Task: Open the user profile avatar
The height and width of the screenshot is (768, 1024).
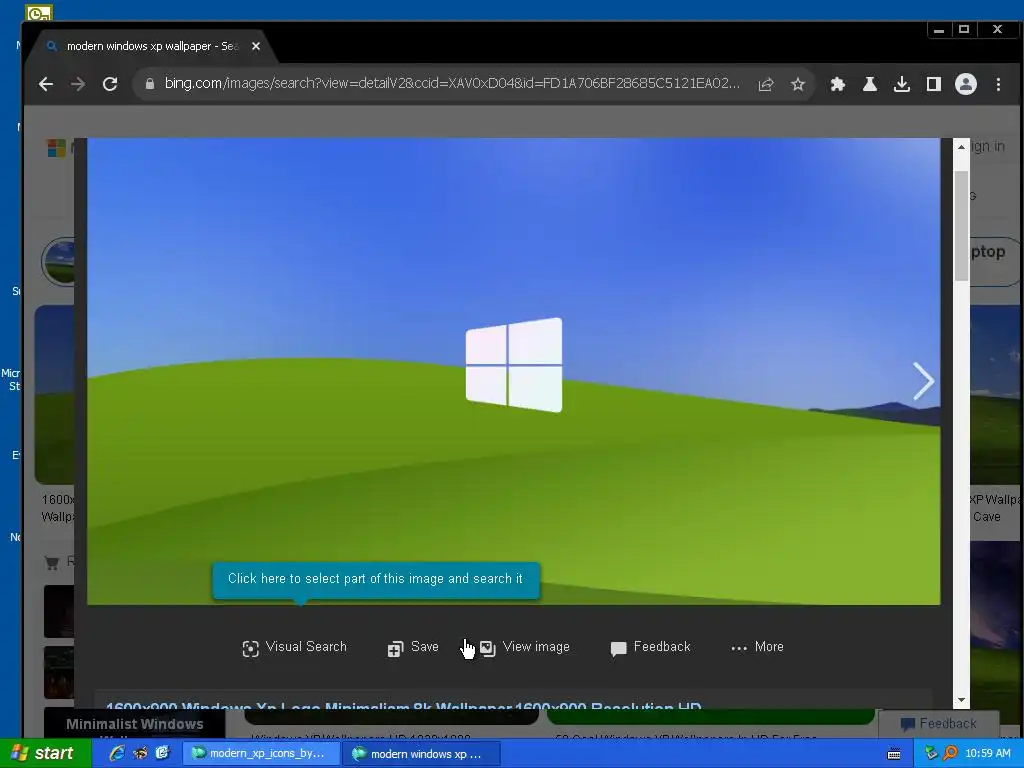Action: coord(966,84)
